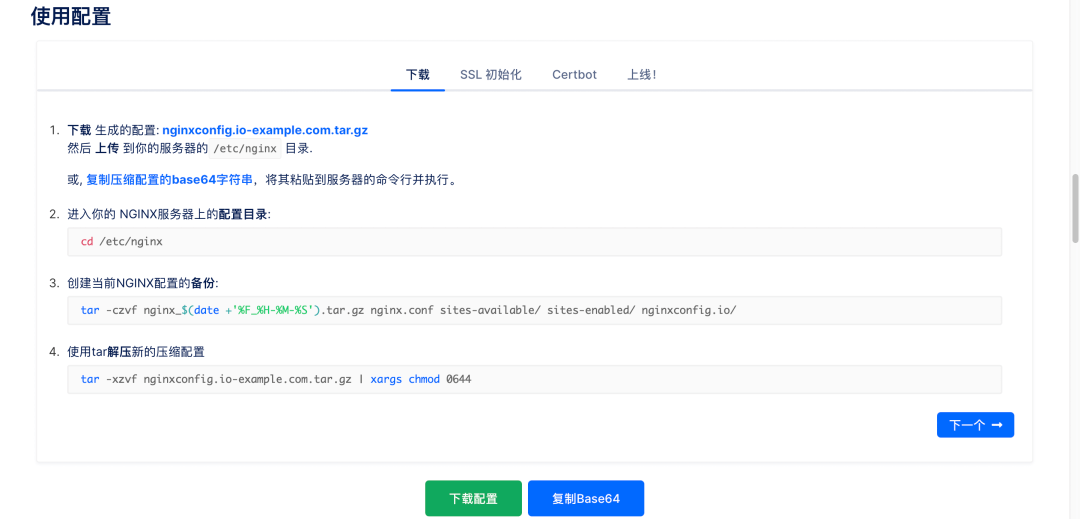Go to the 上线! tab
Viewport: 1080px width, 519px height.
pos(641,74)
